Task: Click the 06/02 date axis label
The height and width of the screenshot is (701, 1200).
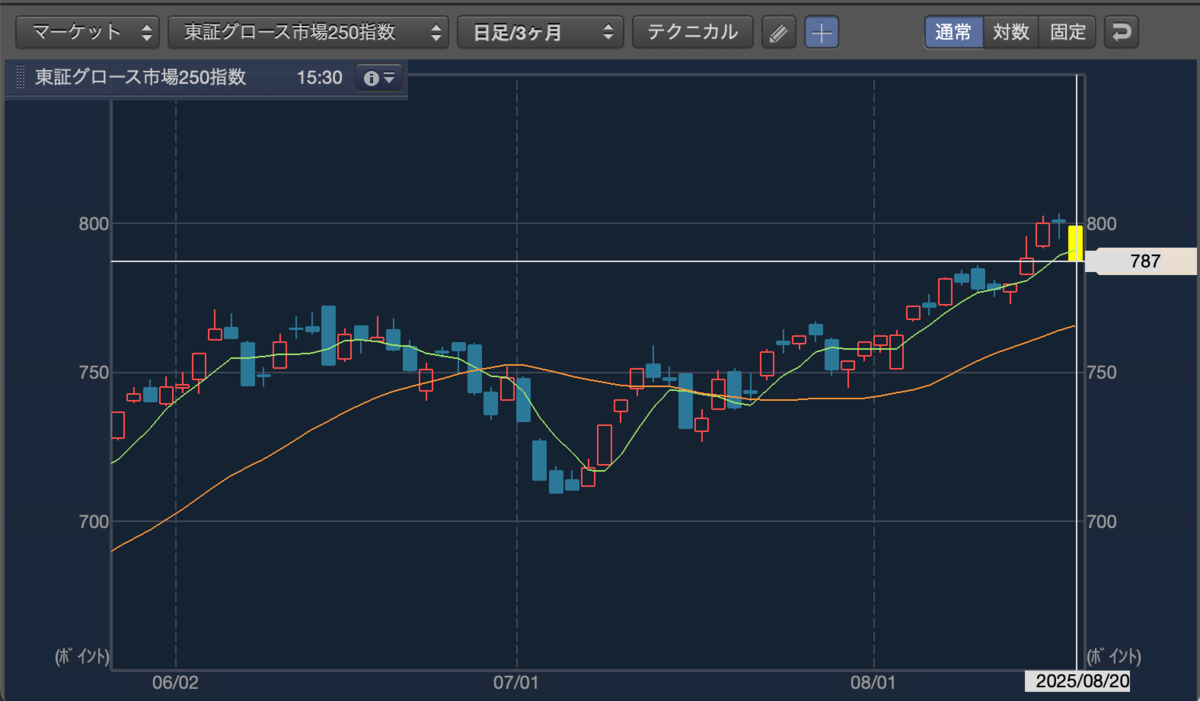Action: tap(175, 682)
